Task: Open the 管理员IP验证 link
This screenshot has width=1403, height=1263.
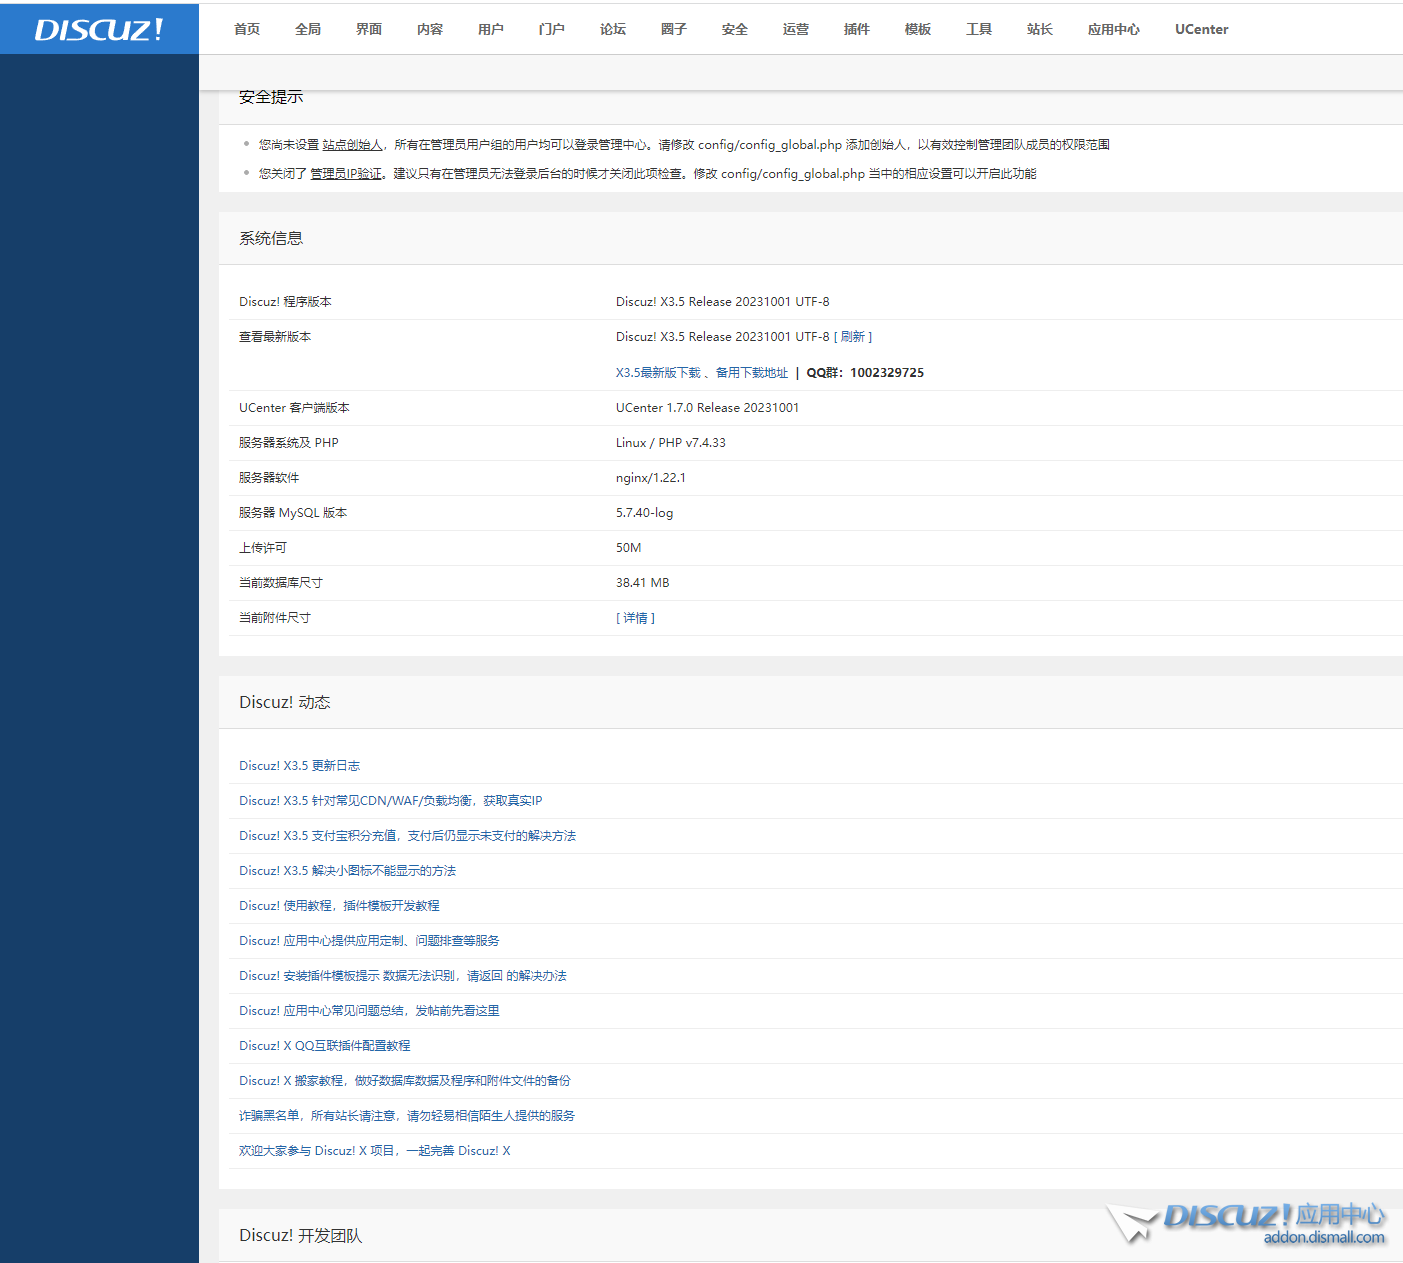Action: pos(346,174)
